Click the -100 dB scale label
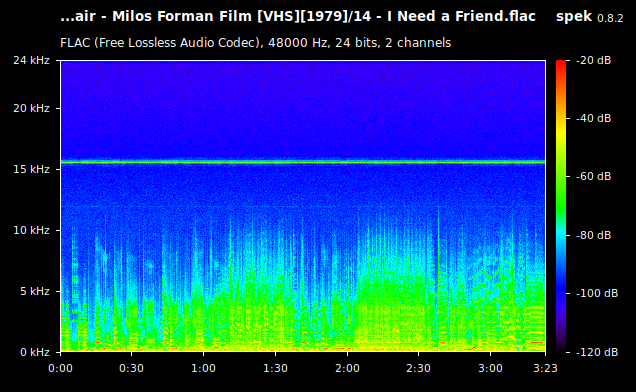636x392 pixels. 597,293
